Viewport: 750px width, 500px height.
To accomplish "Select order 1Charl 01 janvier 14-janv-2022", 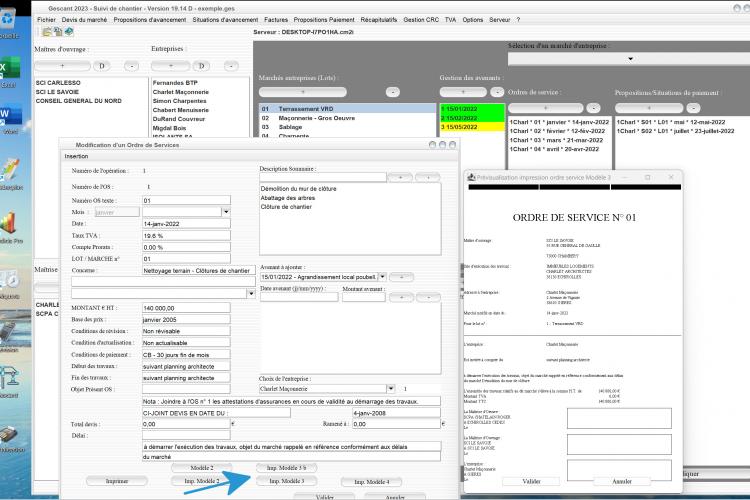I will pyautogui.click(x=559, y=122).
